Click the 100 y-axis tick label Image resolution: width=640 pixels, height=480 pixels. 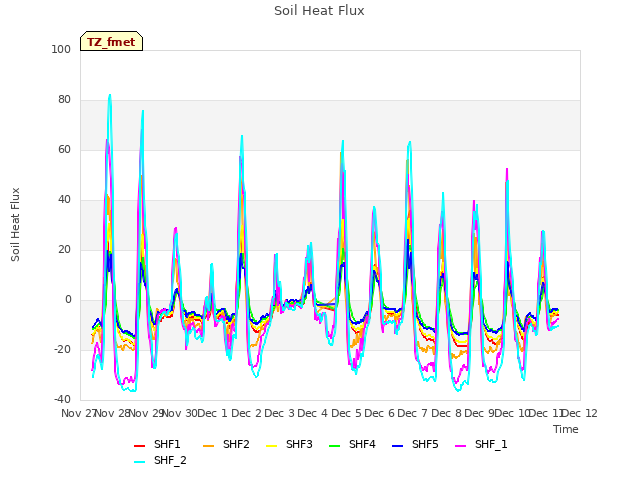61,50
